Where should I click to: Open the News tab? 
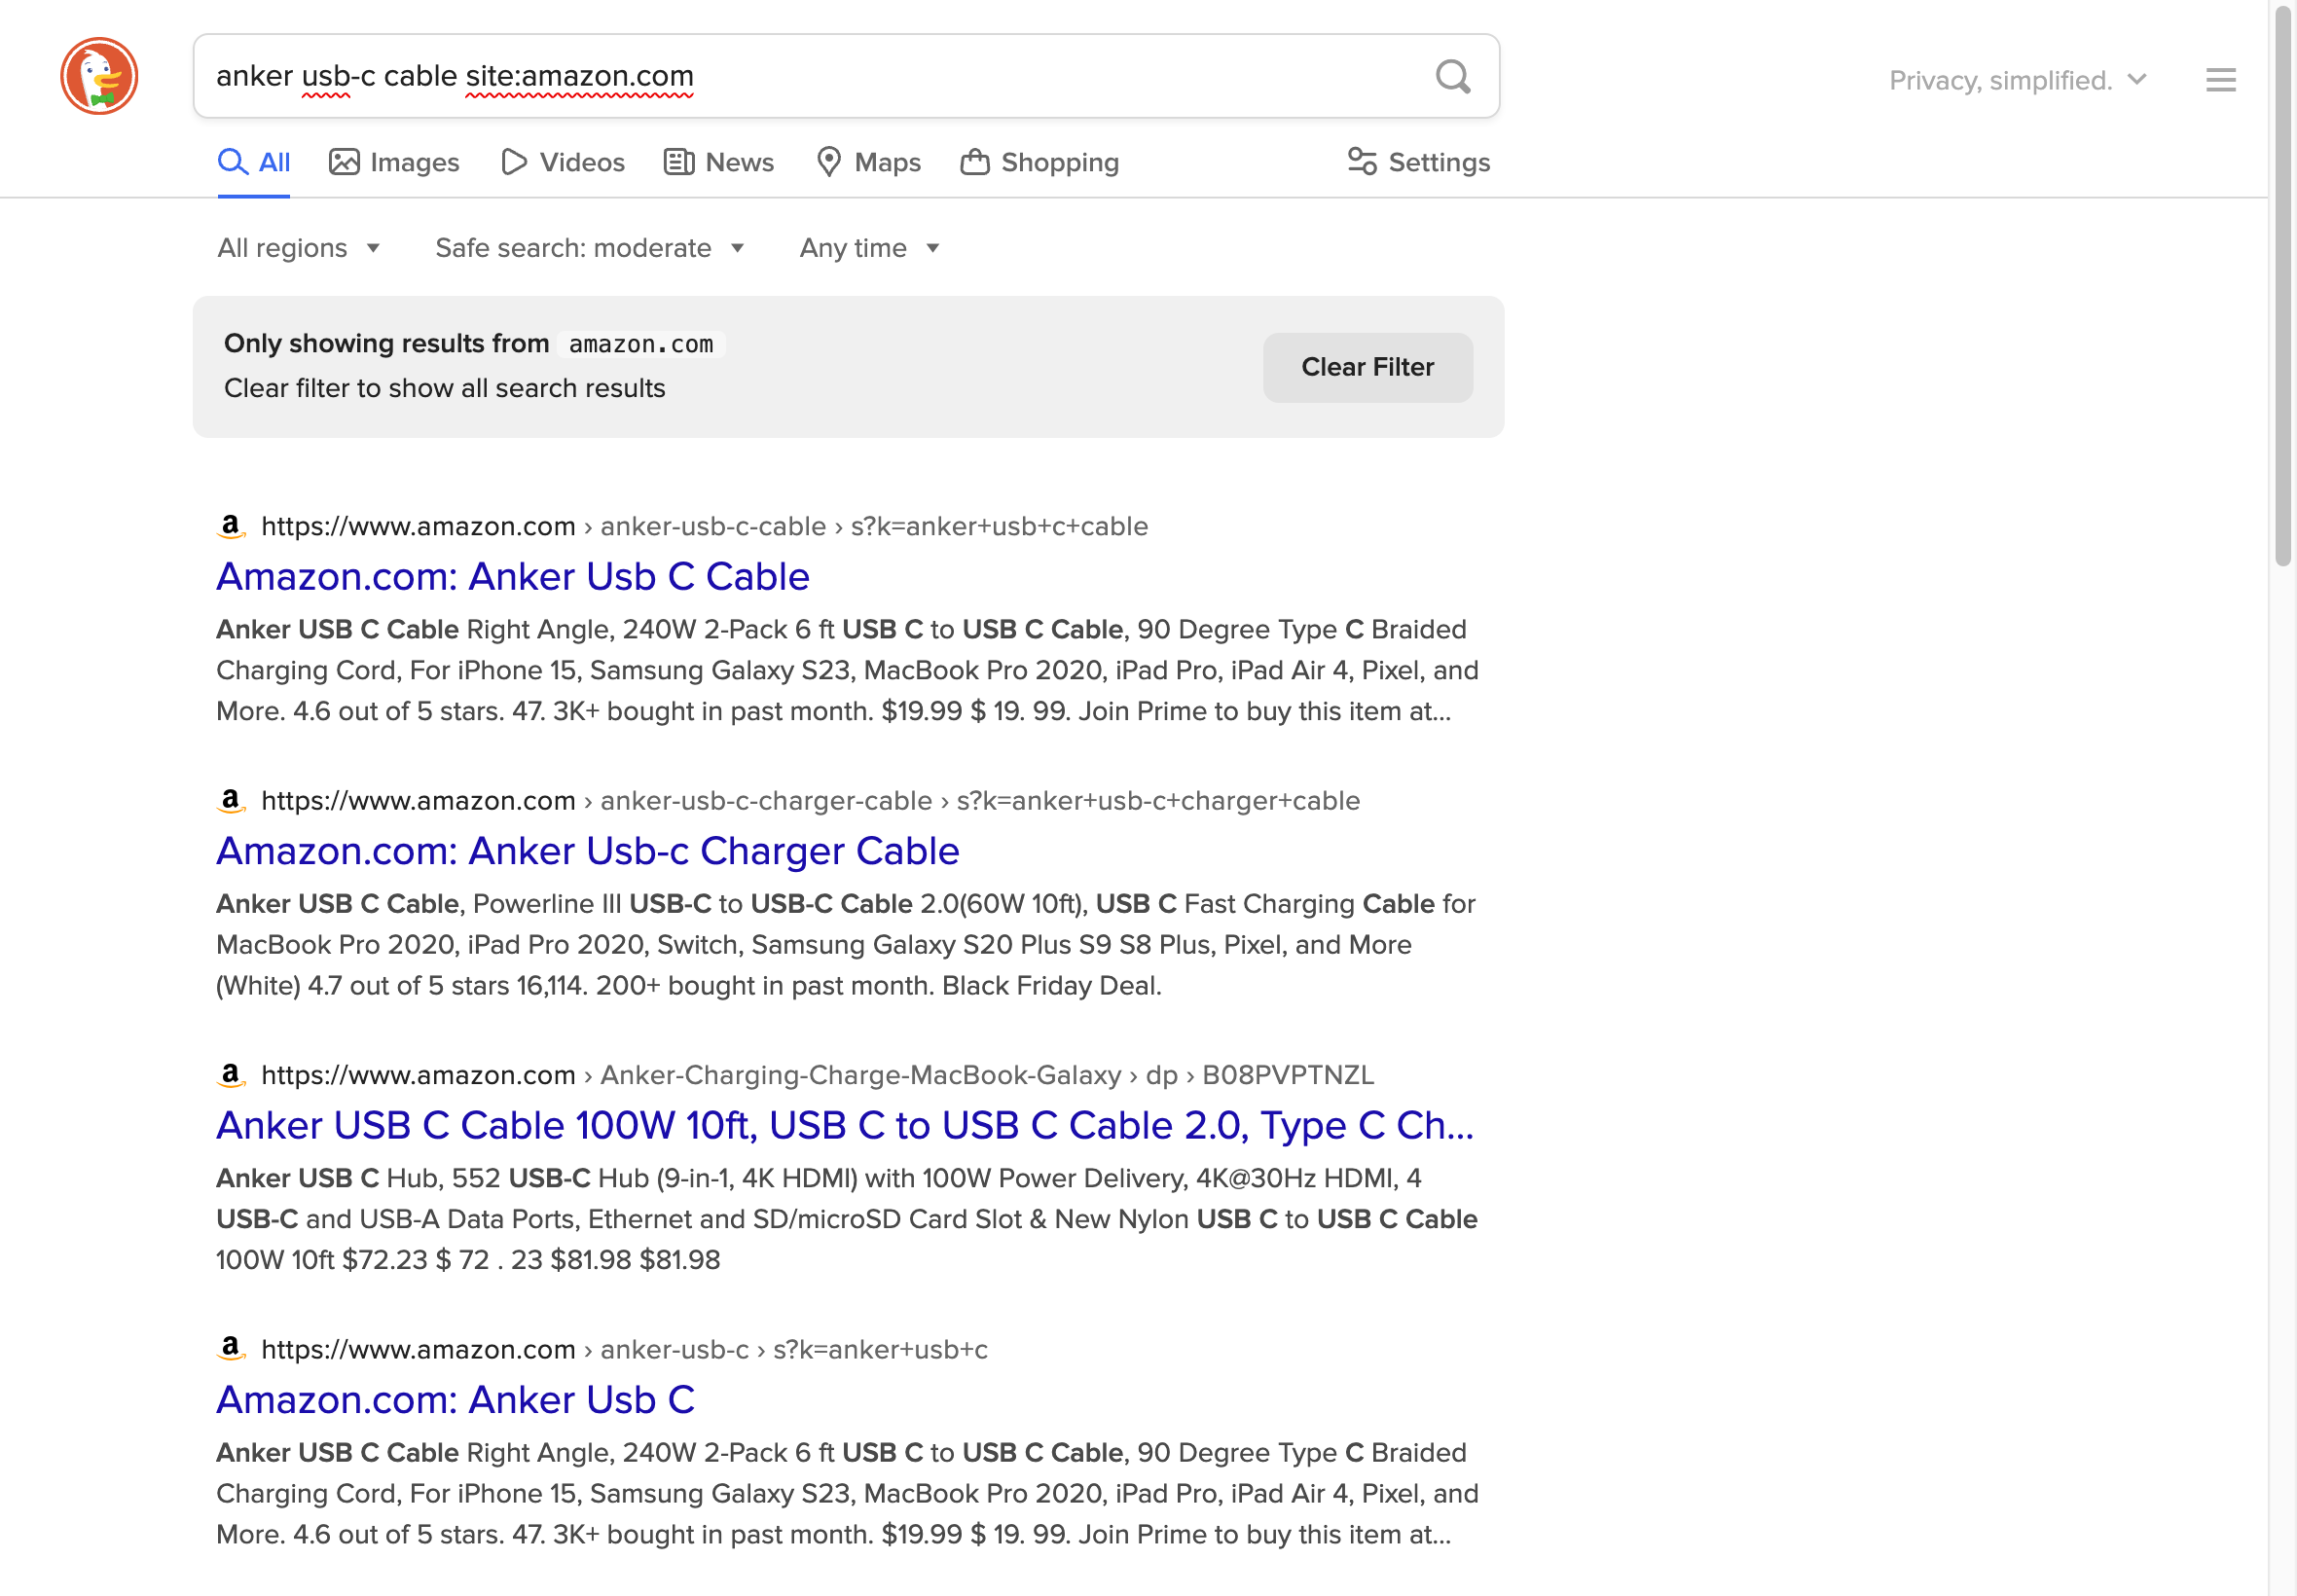coord(719,162)
